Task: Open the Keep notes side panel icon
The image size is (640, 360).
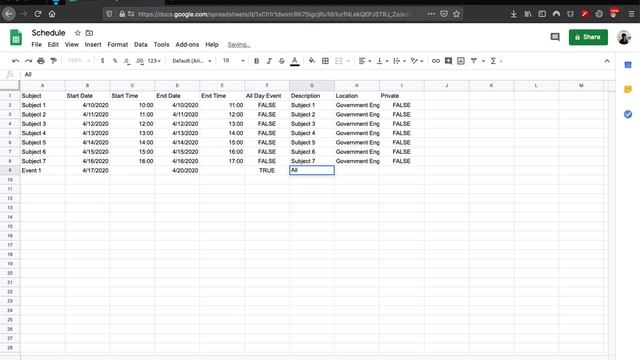Action: (x=628, y=89)
